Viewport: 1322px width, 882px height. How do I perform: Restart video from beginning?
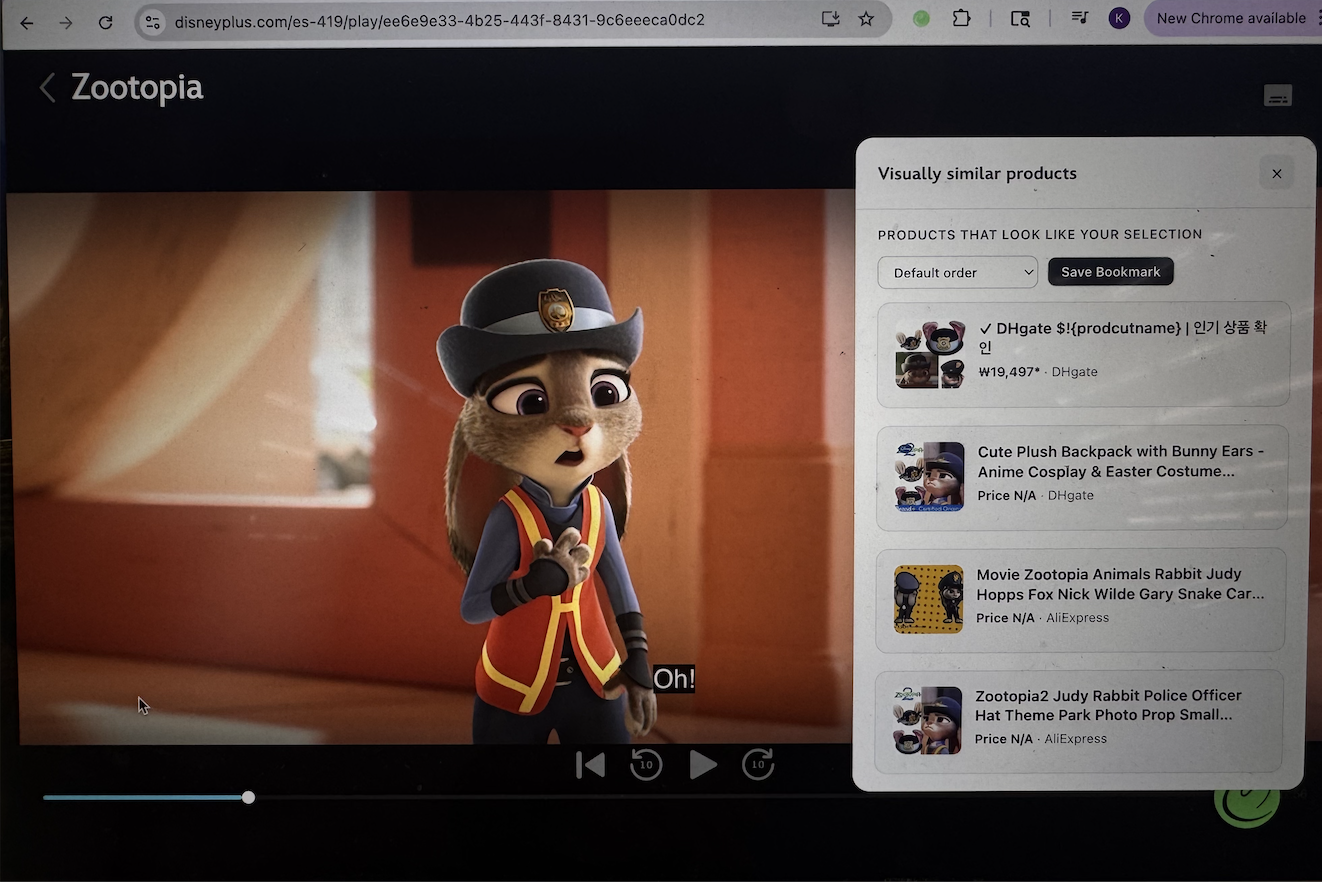590,765
